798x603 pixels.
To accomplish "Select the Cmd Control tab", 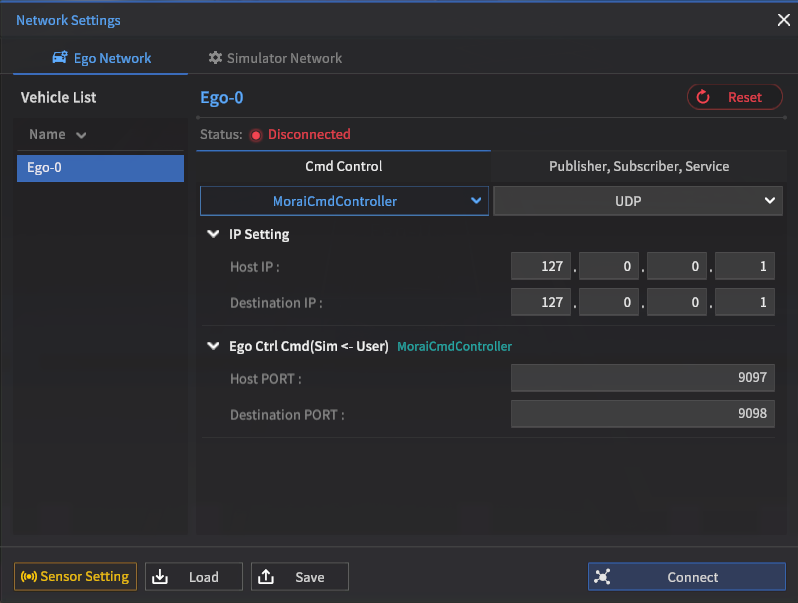I will [344, 166].
